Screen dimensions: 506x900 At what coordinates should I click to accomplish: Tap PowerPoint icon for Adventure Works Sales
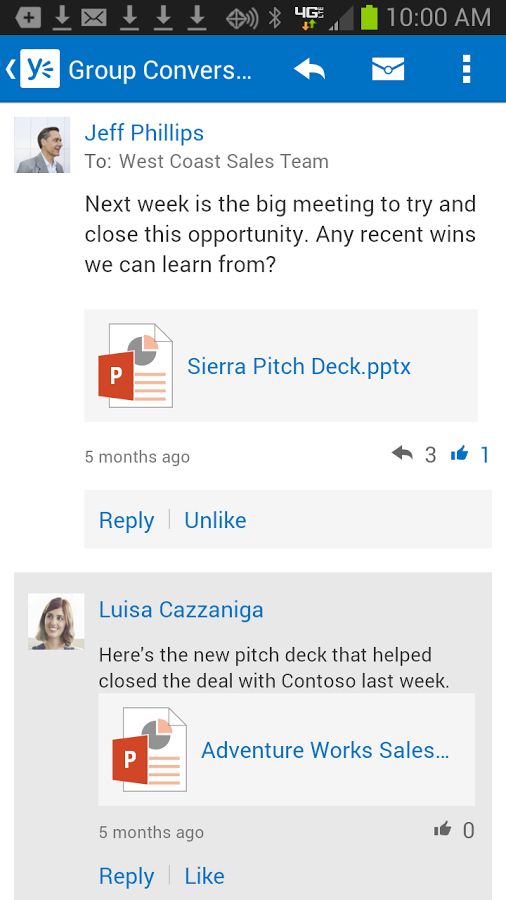(149, 750)
